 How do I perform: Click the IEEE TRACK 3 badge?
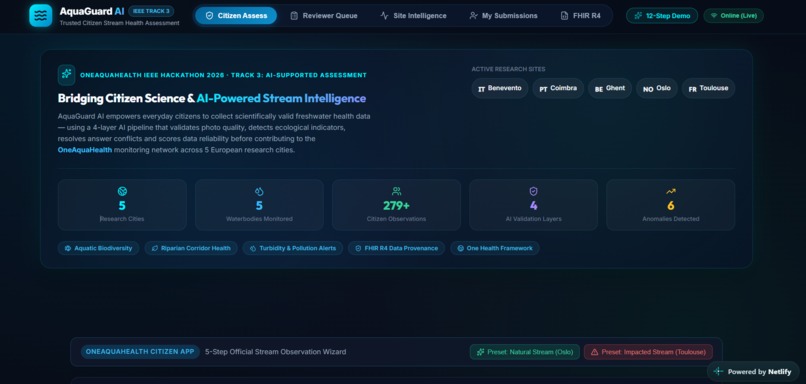point(151,11)
